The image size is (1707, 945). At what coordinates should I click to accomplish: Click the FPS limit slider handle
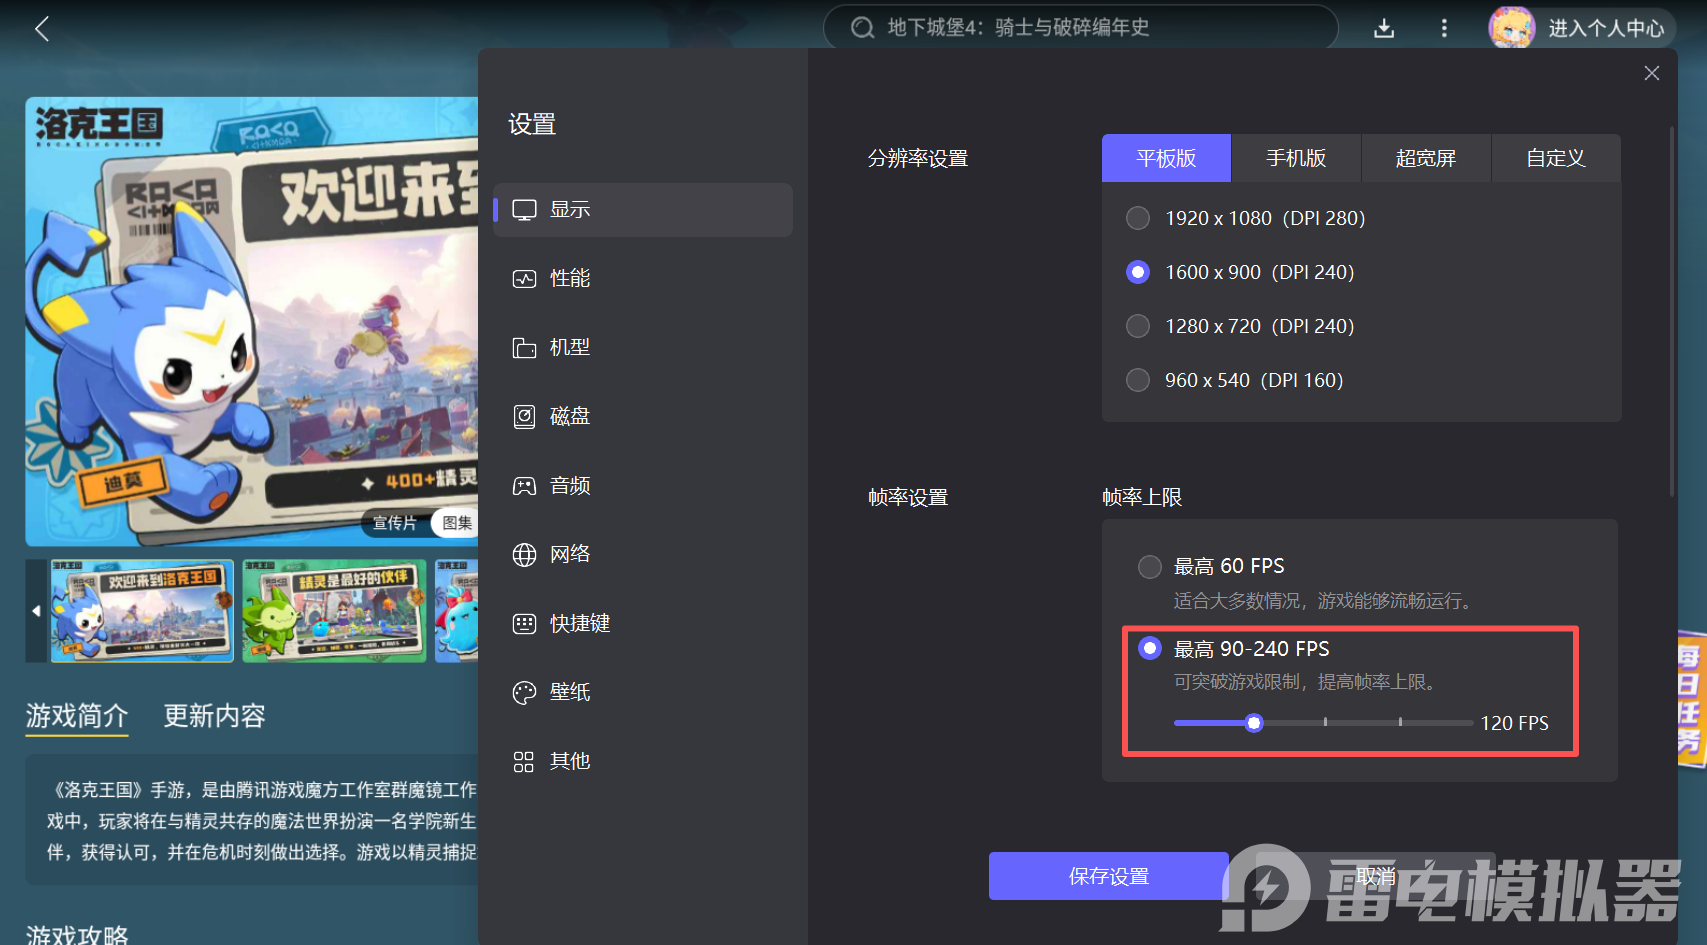pos(1254,723)
